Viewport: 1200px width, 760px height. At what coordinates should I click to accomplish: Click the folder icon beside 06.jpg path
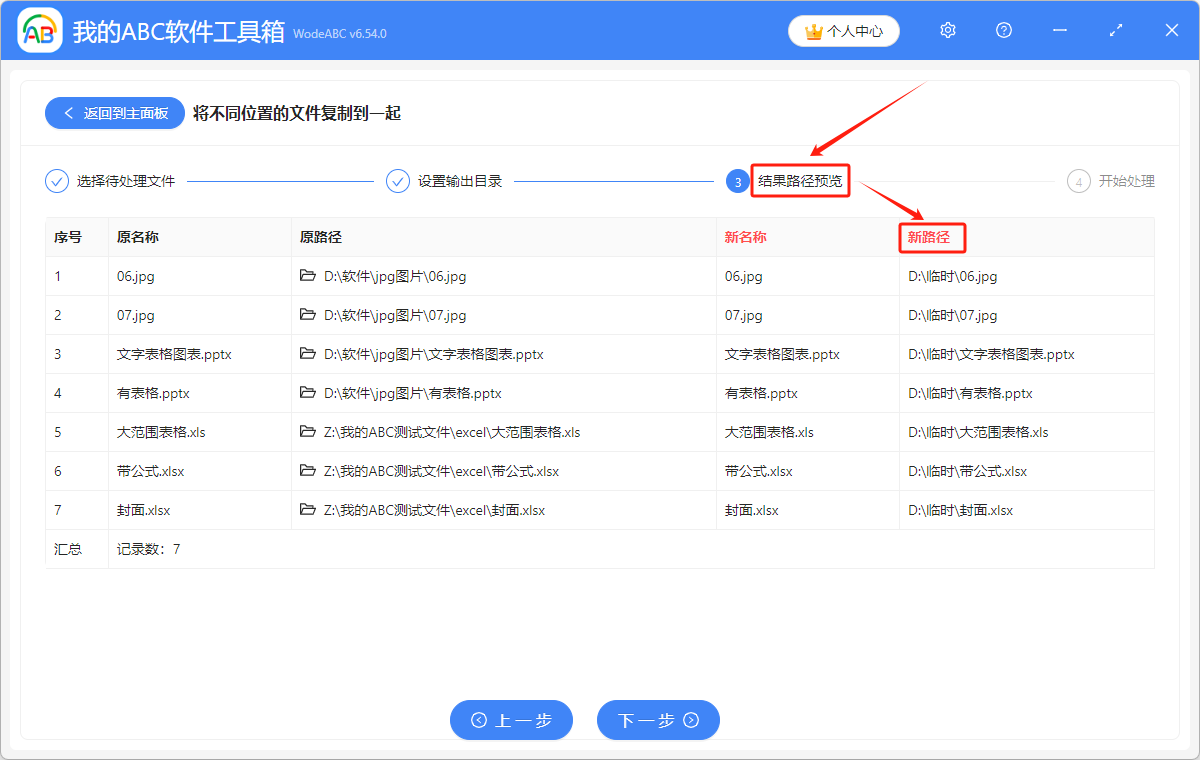tap(308, 276)
